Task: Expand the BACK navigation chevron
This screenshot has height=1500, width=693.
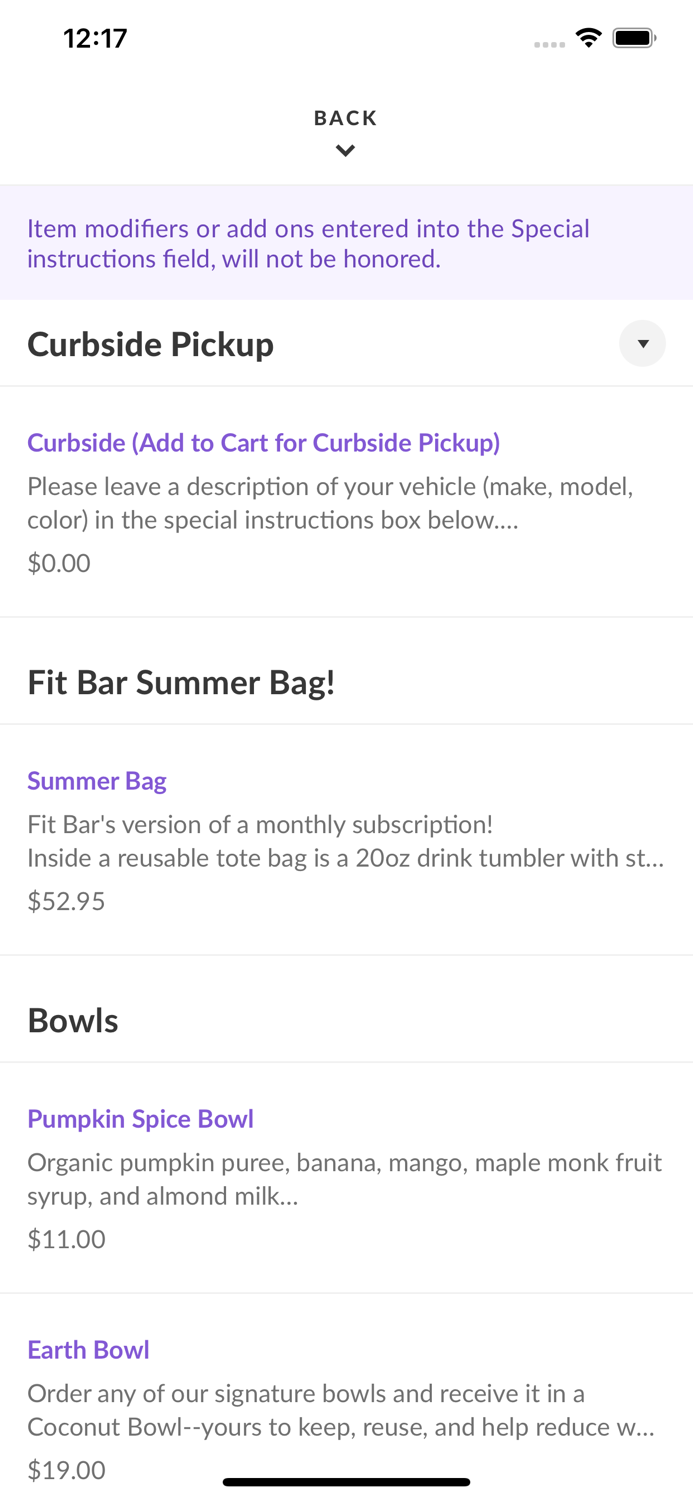Action: pyautogui.click(x=346, y=150)
